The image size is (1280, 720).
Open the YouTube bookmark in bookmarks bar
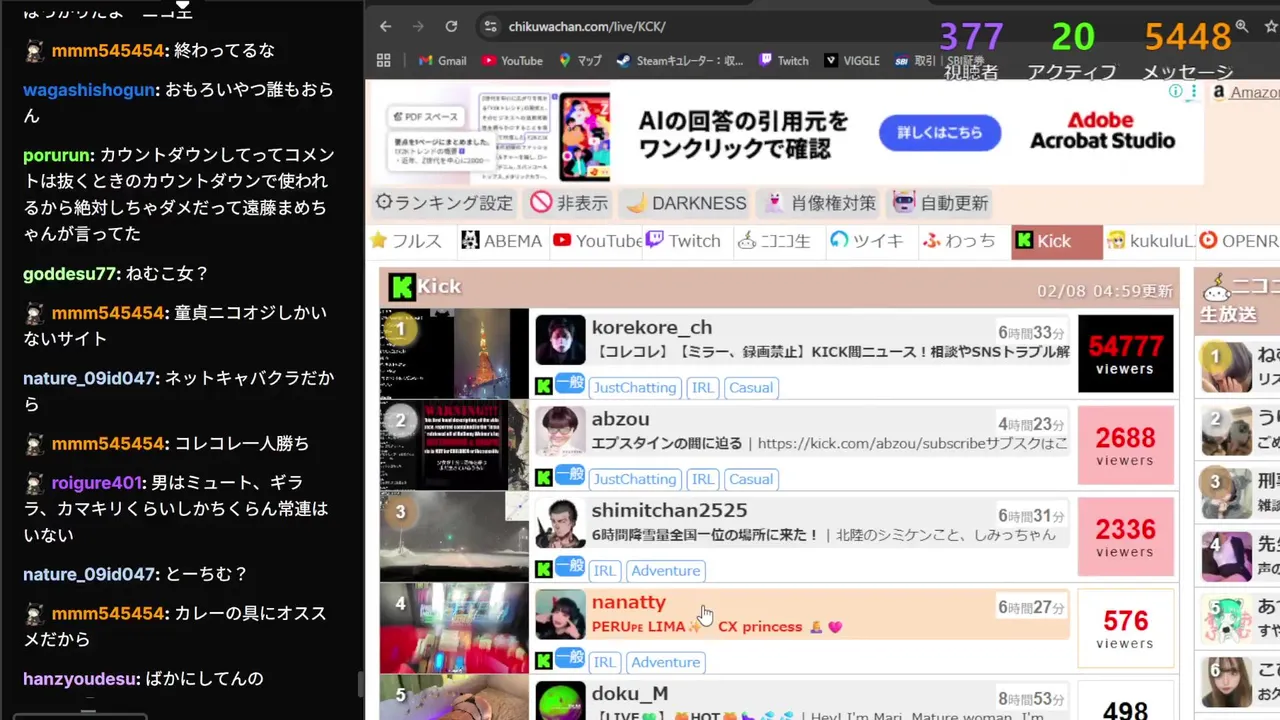[512, 60]
